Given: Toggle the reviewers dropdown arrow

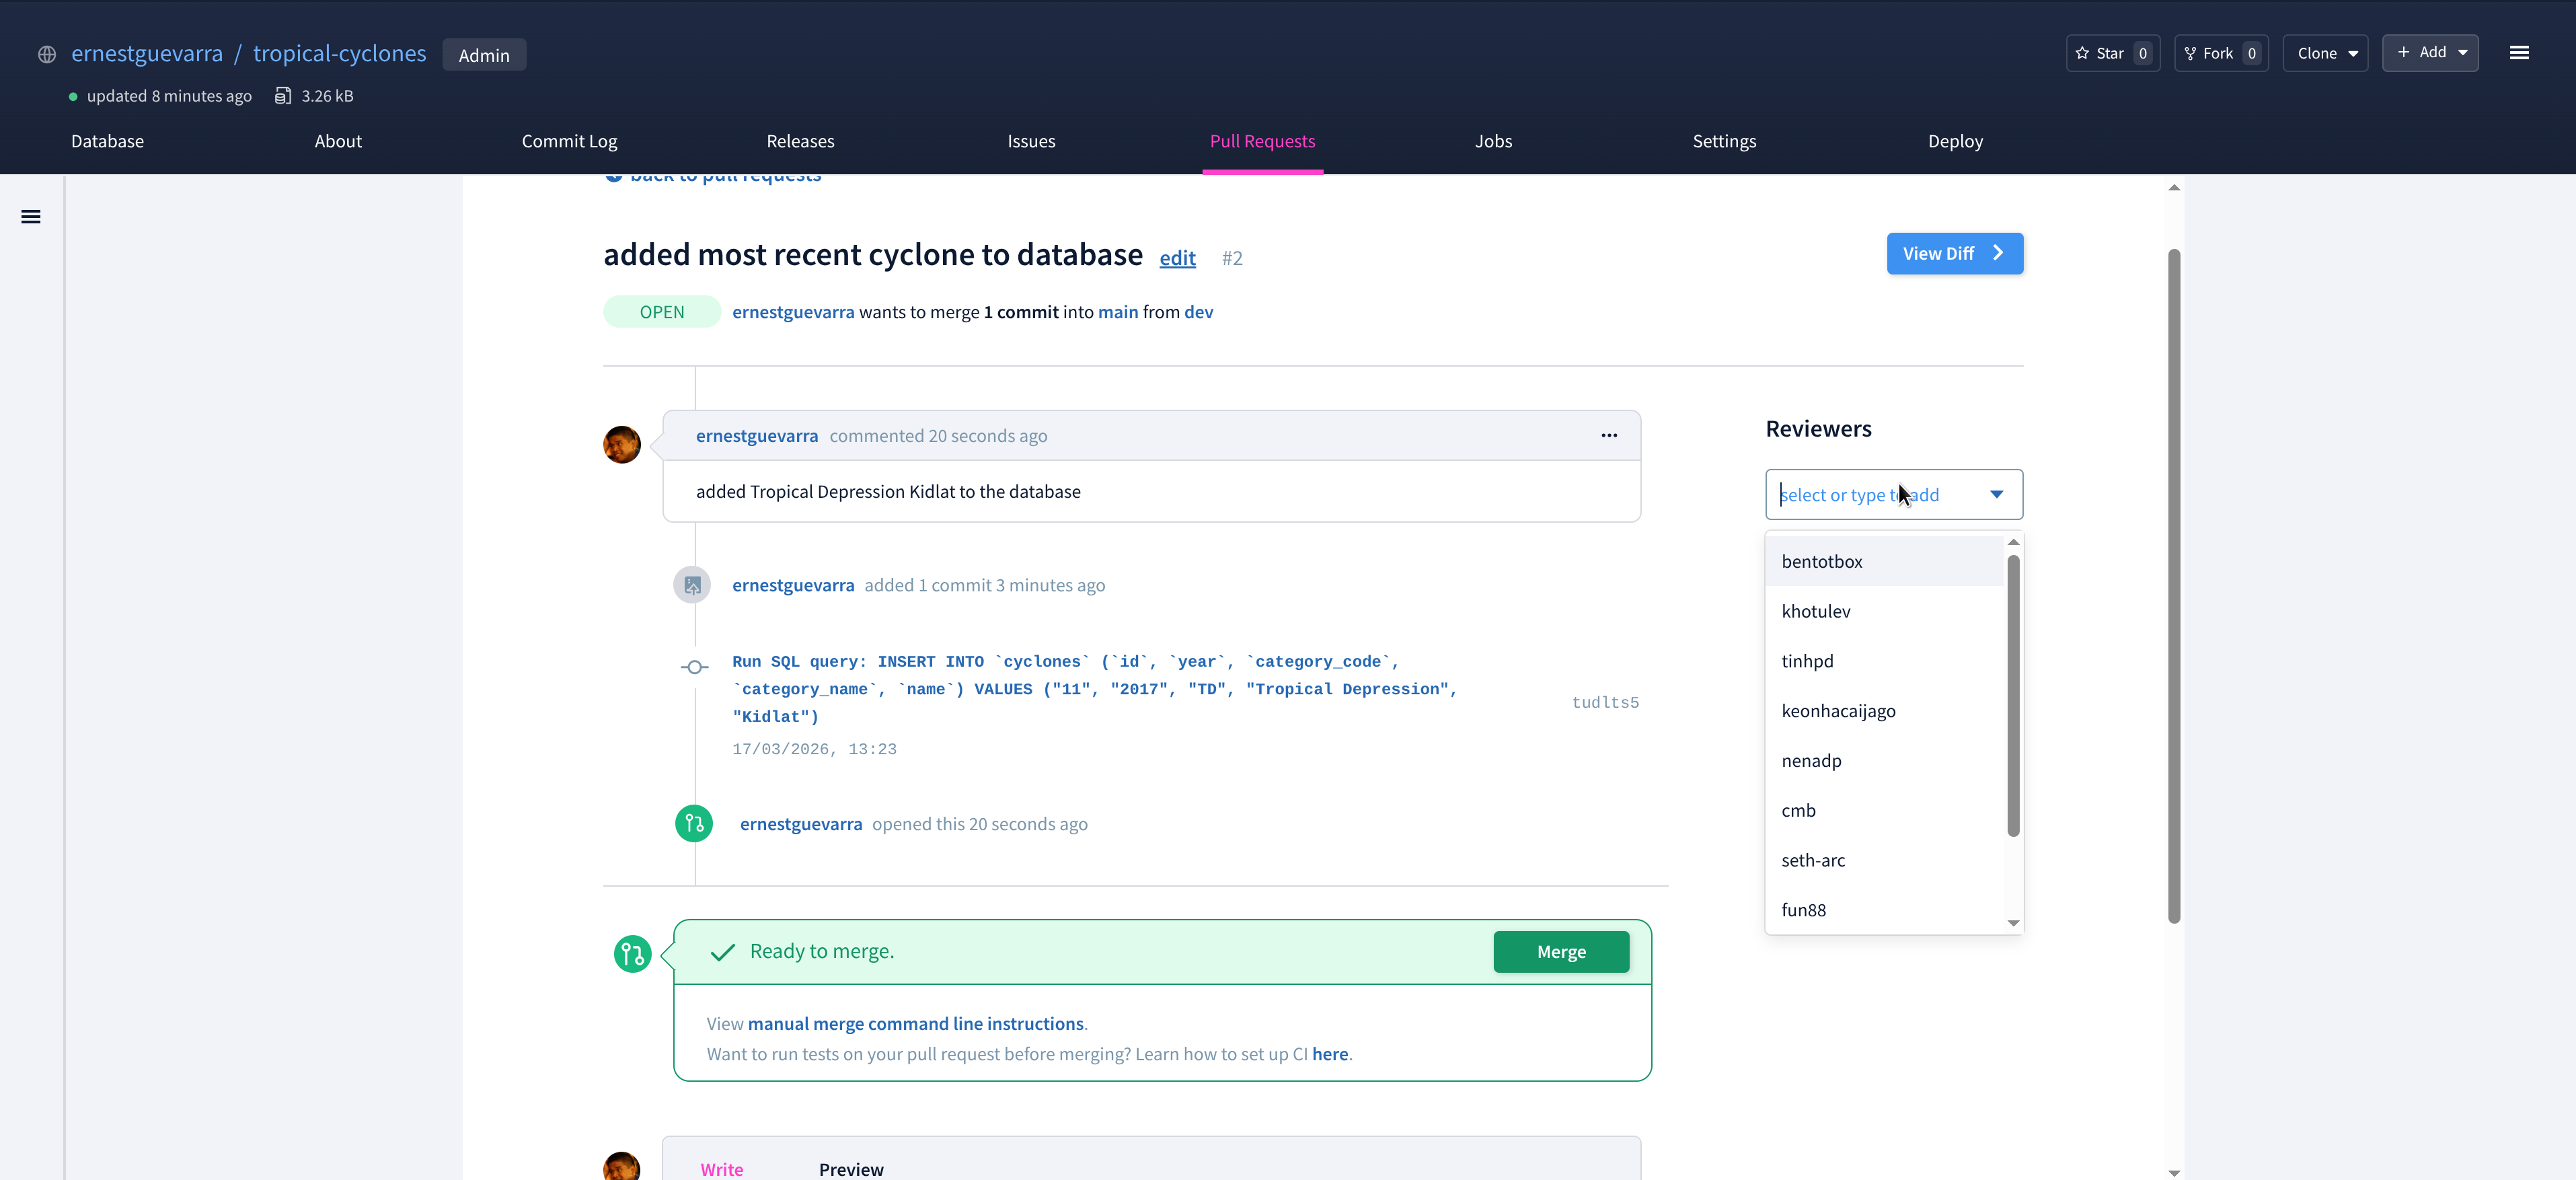Looking at the screenshot, I should click(x=1996, y=494).
